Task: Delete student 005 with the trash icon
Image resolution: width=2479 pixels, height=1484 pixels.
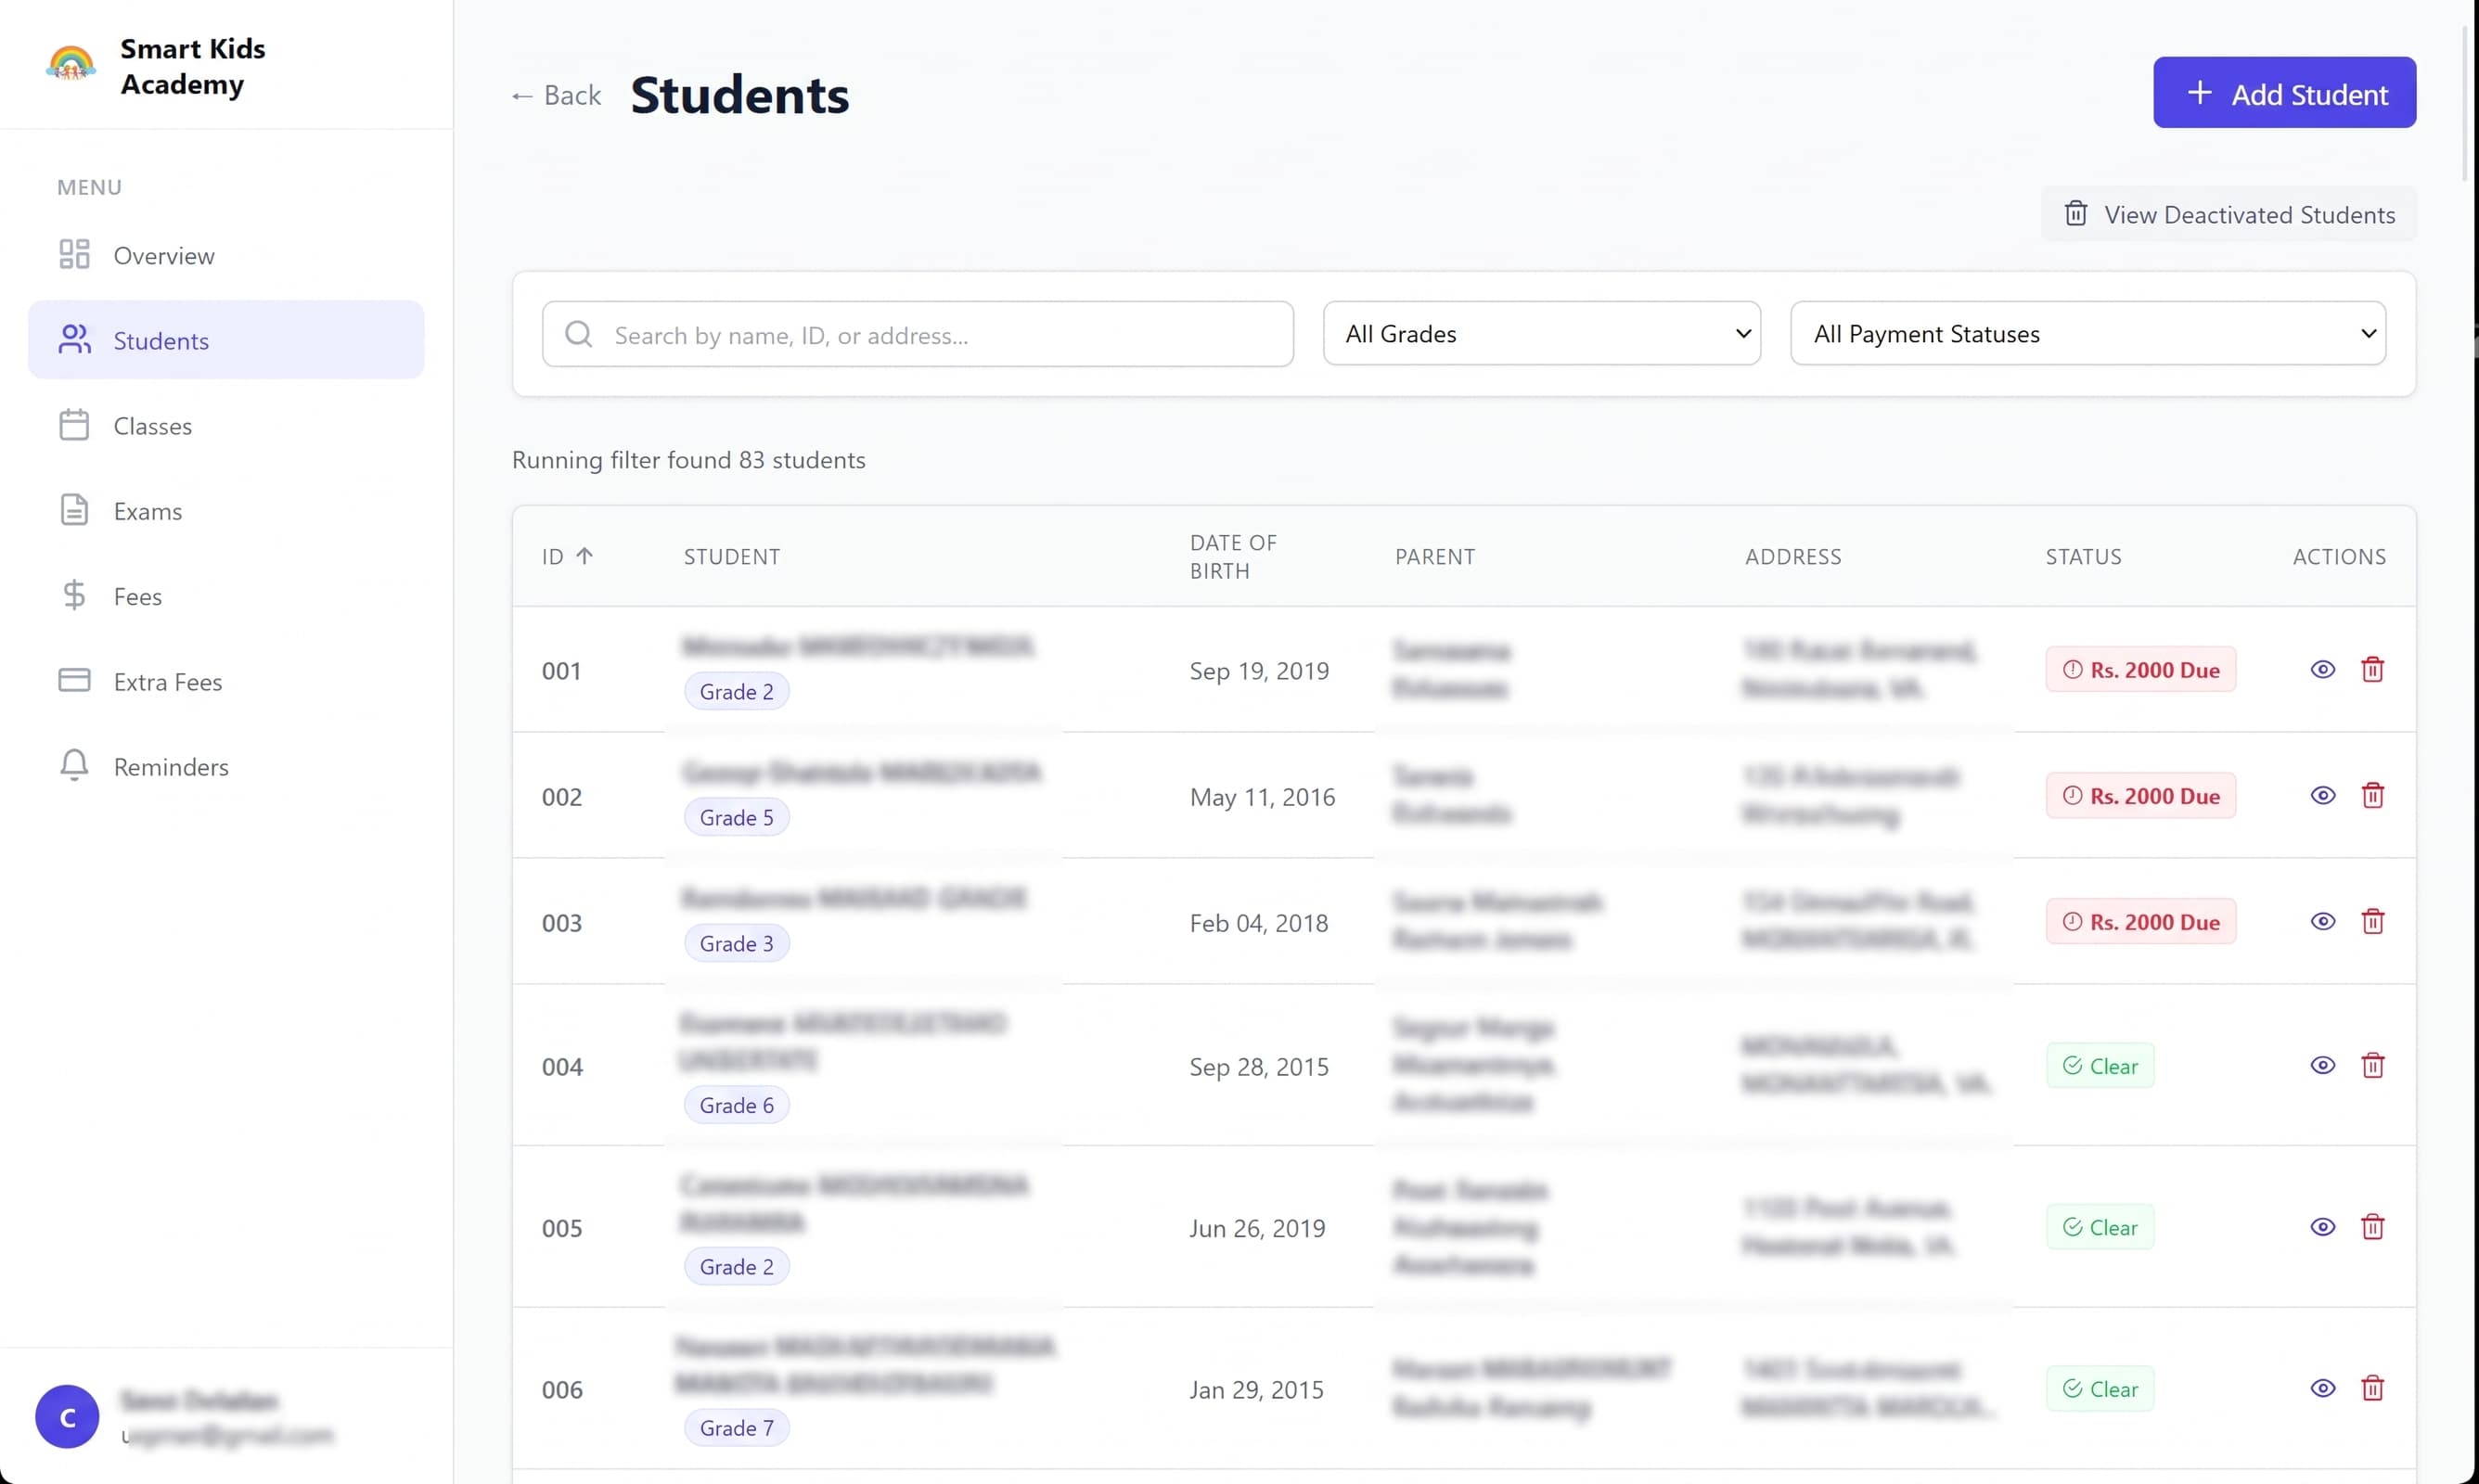Action: 2372,1227
